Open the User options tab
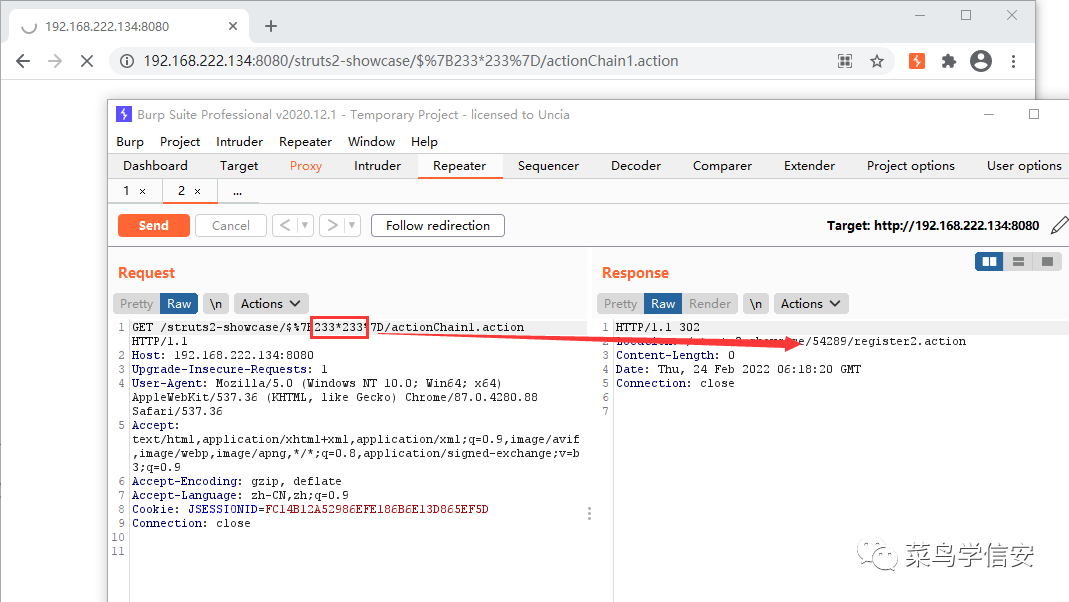The width and height of the screenshot is (1069, 602). click(x=1024, y=166)
